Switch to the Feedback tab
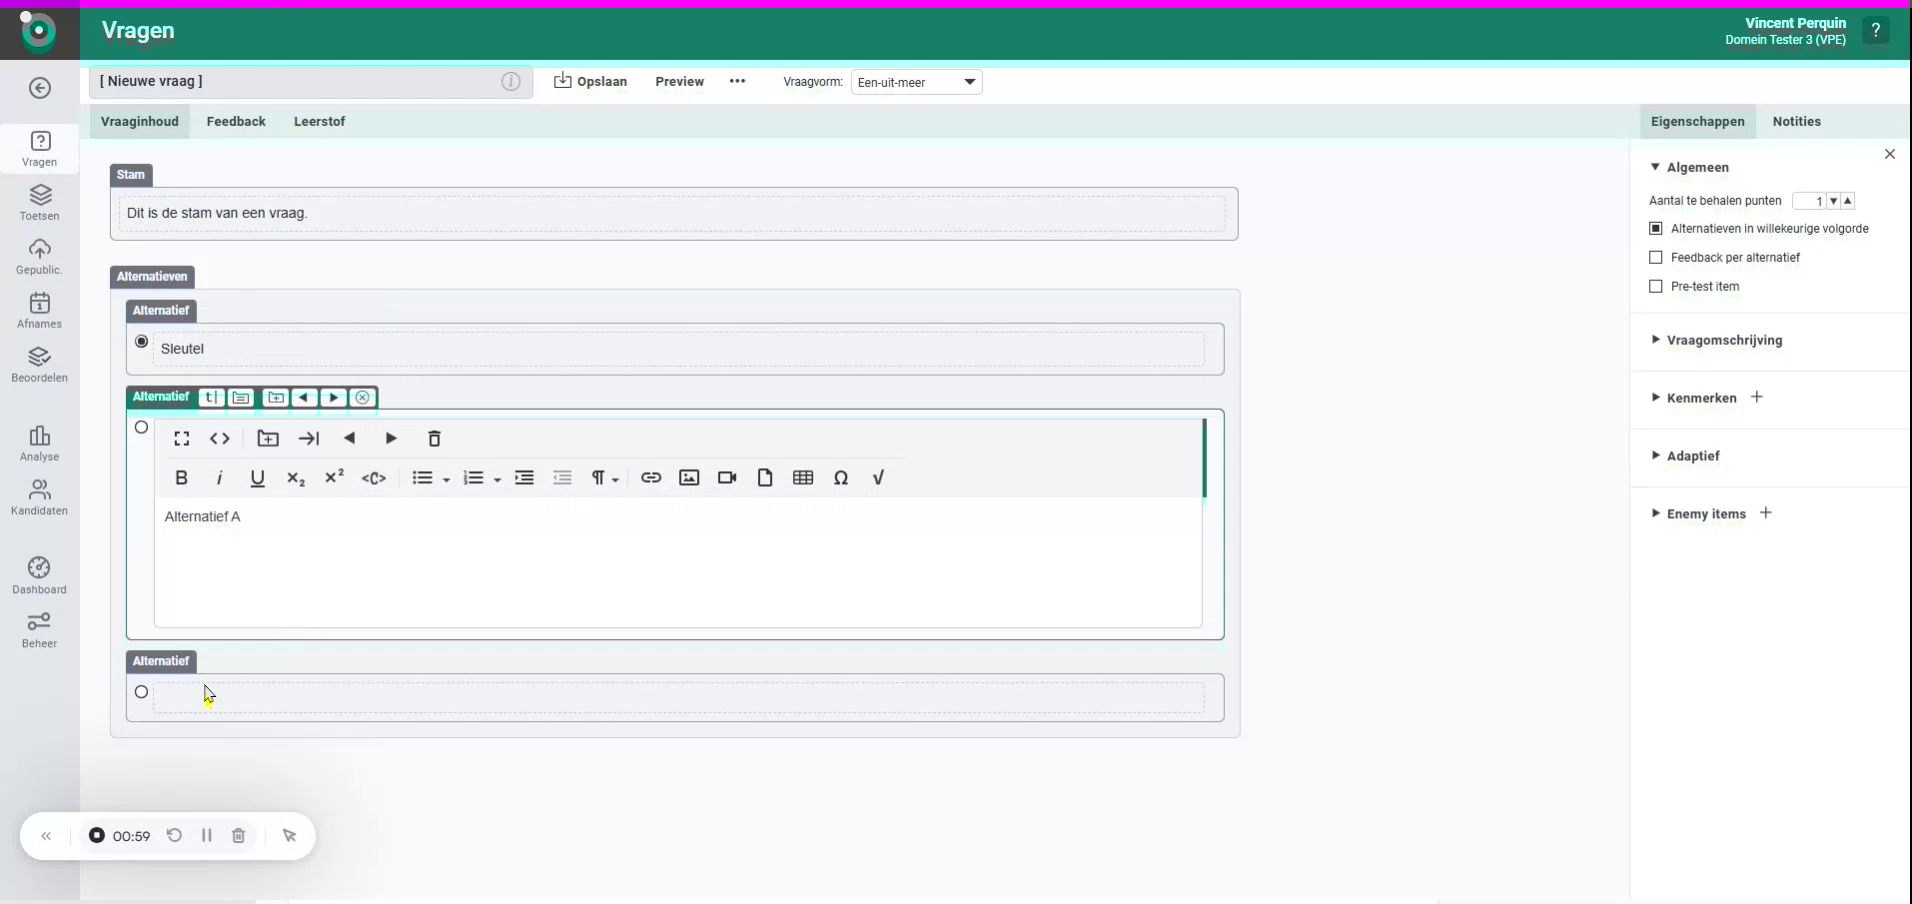Viewport: 1912px width, 904px height. pyautogui.click(x=236, y=121)
